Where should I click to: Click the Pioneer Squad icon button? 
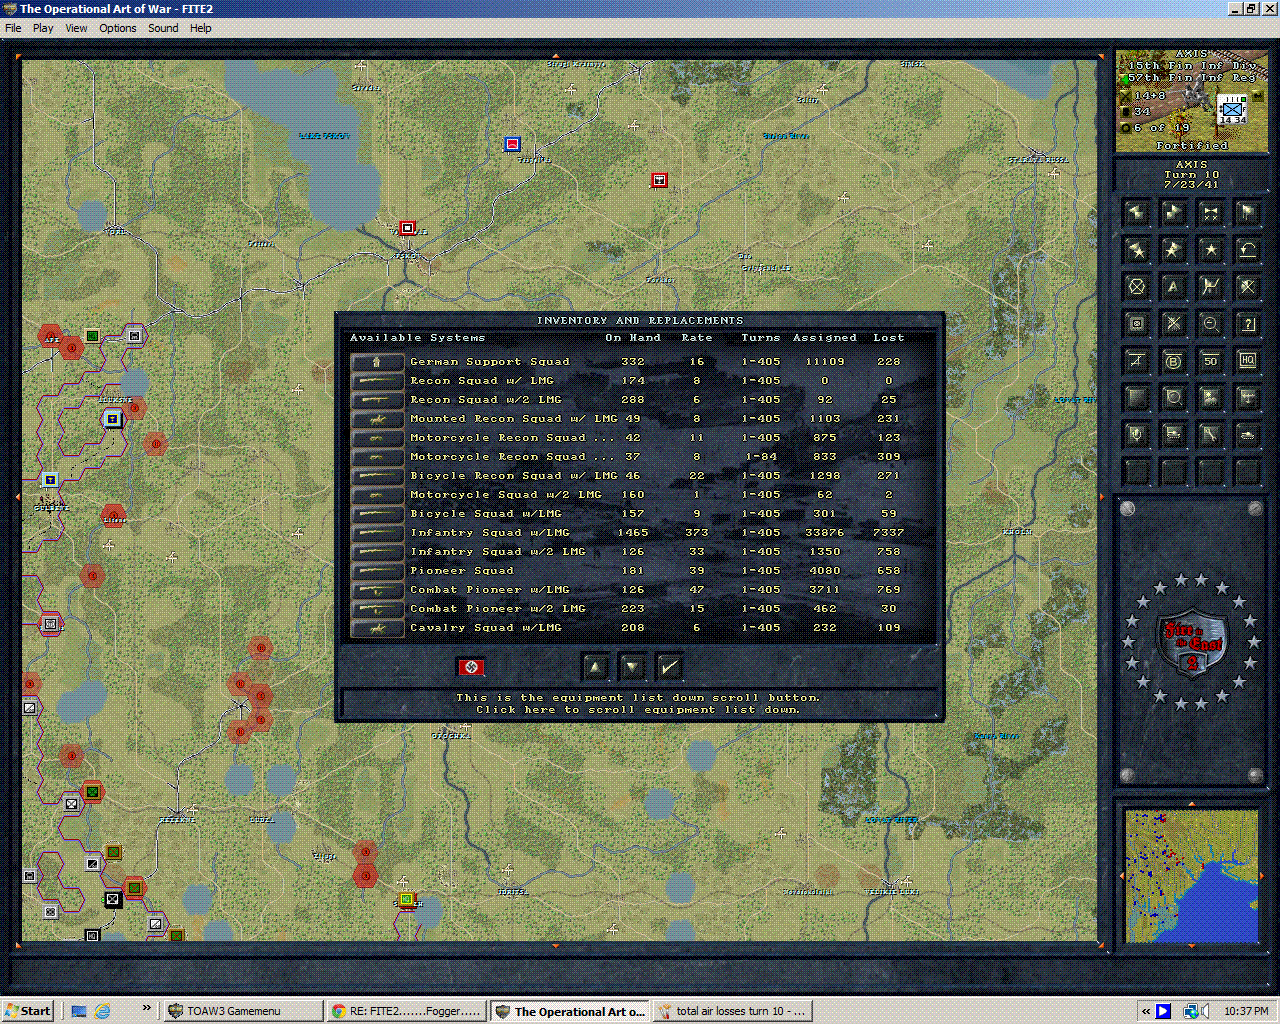[x=377, y=571]
